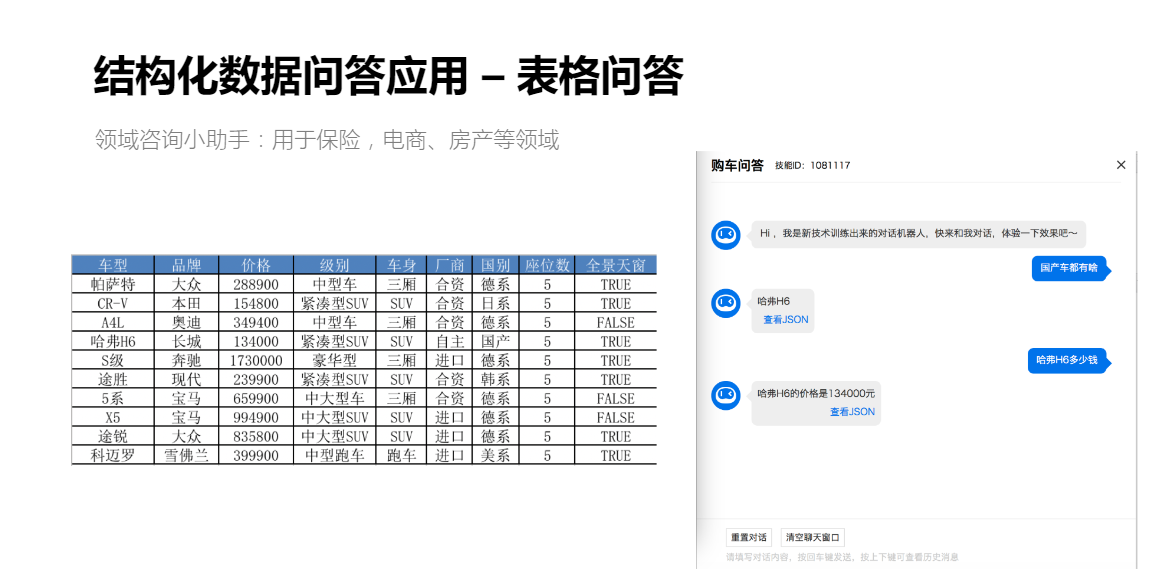Select the 5系 cell in the table
Image resolution: width=1152 pixels, height=588 pixels.
[x=113, y=398]
